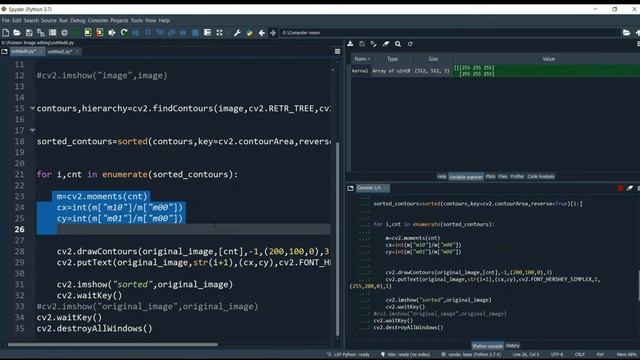The image size is (640, 360).
Task: Remove all variables eraser icon
Action: [386, 44]
